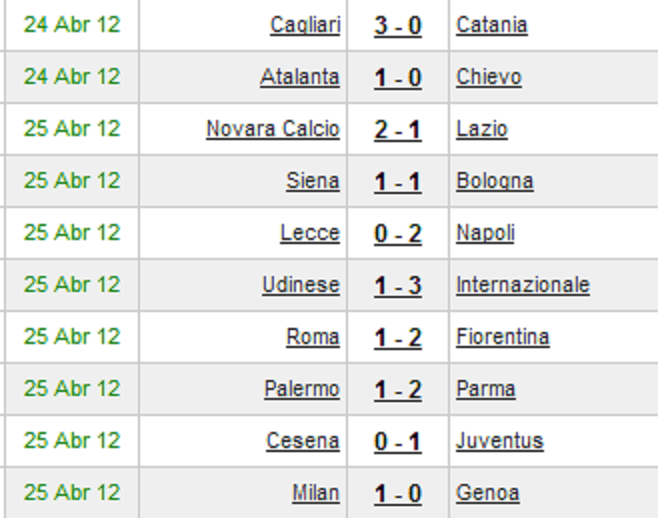Open the Atalanta team link
This screenshot has width=658, height=518.
tap(300, 77)
